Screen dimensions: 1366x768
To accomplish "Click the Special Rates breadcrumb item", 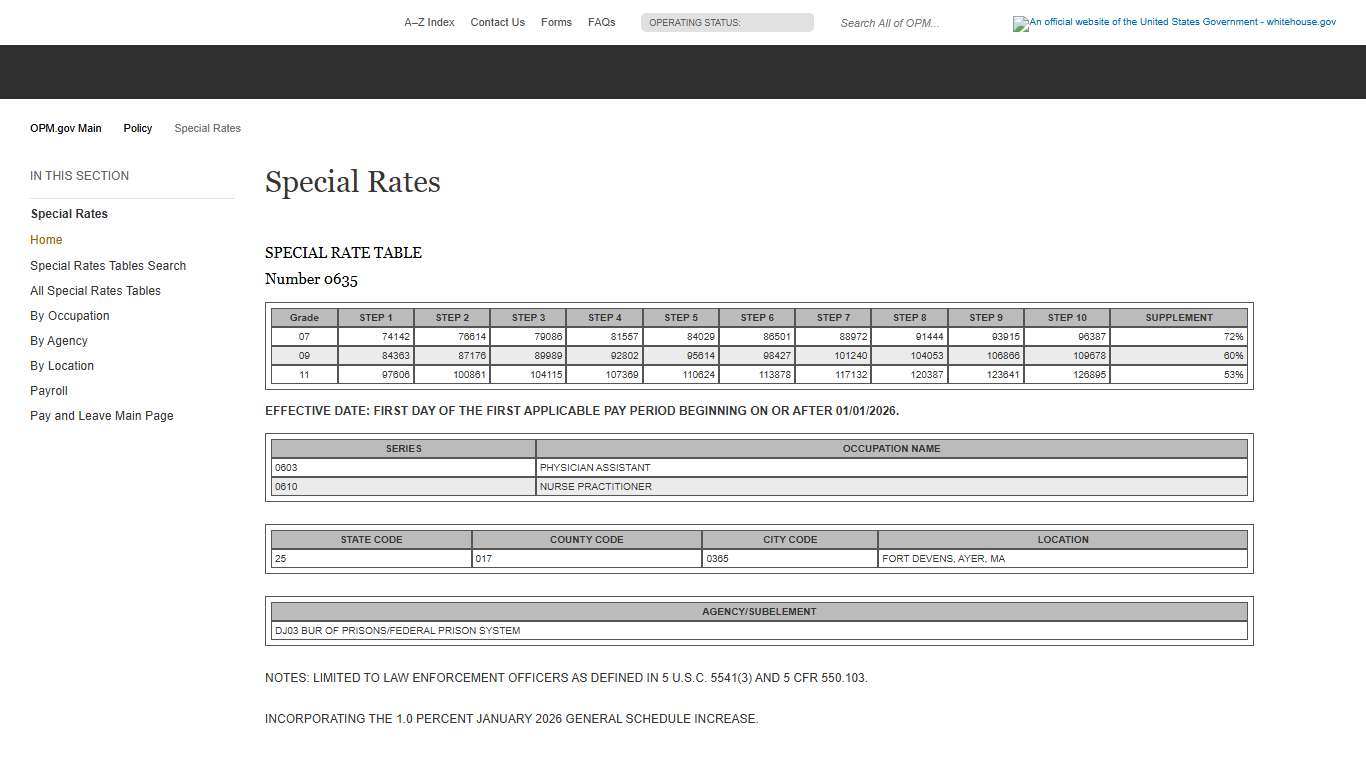I will coord(207,128).
